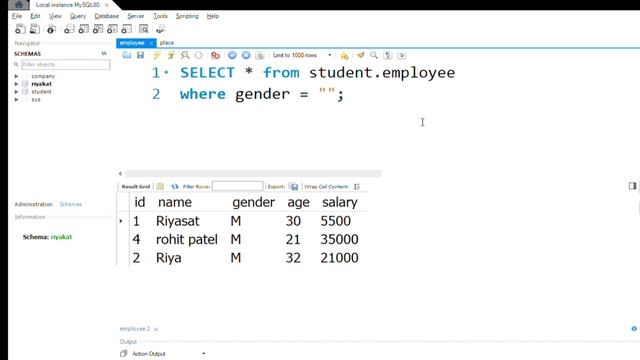
Task: Click the reconnect to DBMS icon
Action: pyautogui.click(x=160, y=29)
